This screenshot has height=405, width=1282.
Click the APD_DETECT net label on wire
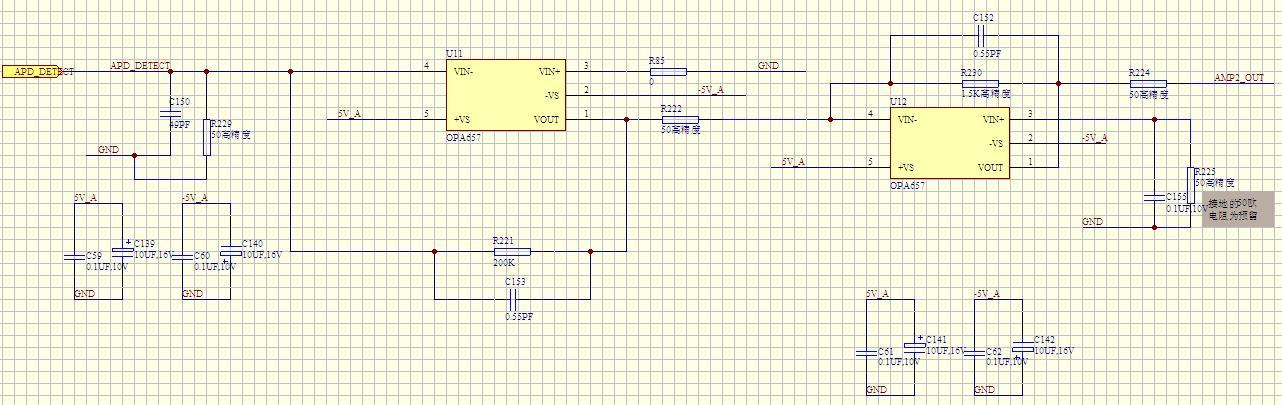[140, 66]
